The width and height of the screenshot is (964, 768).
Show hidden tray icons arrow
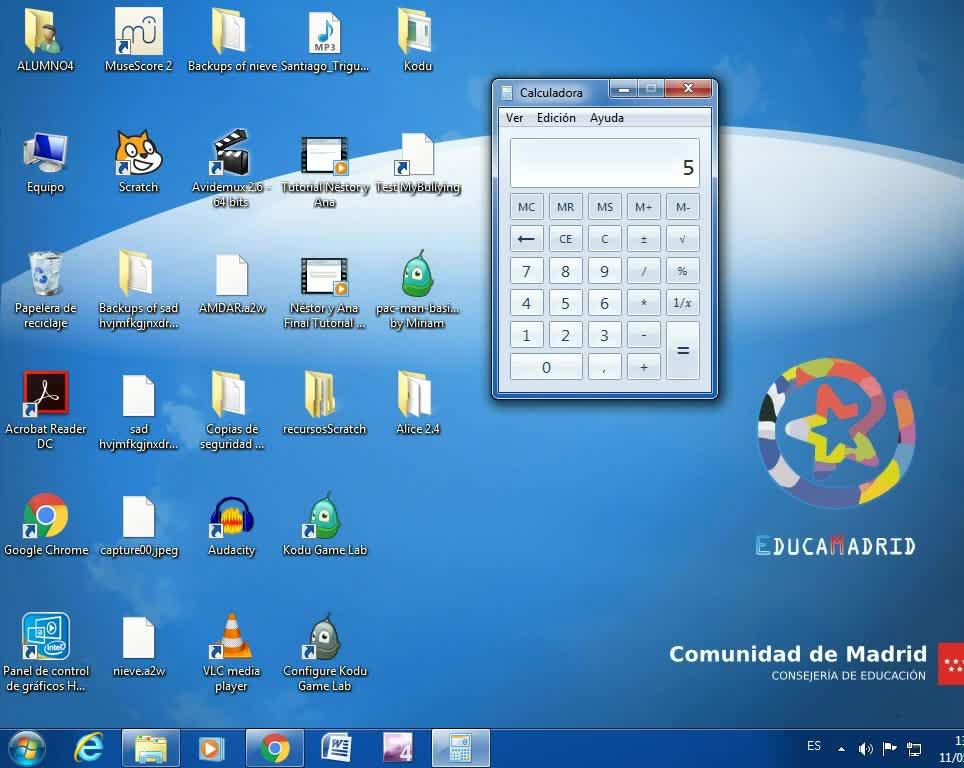(x=841, y=748)
